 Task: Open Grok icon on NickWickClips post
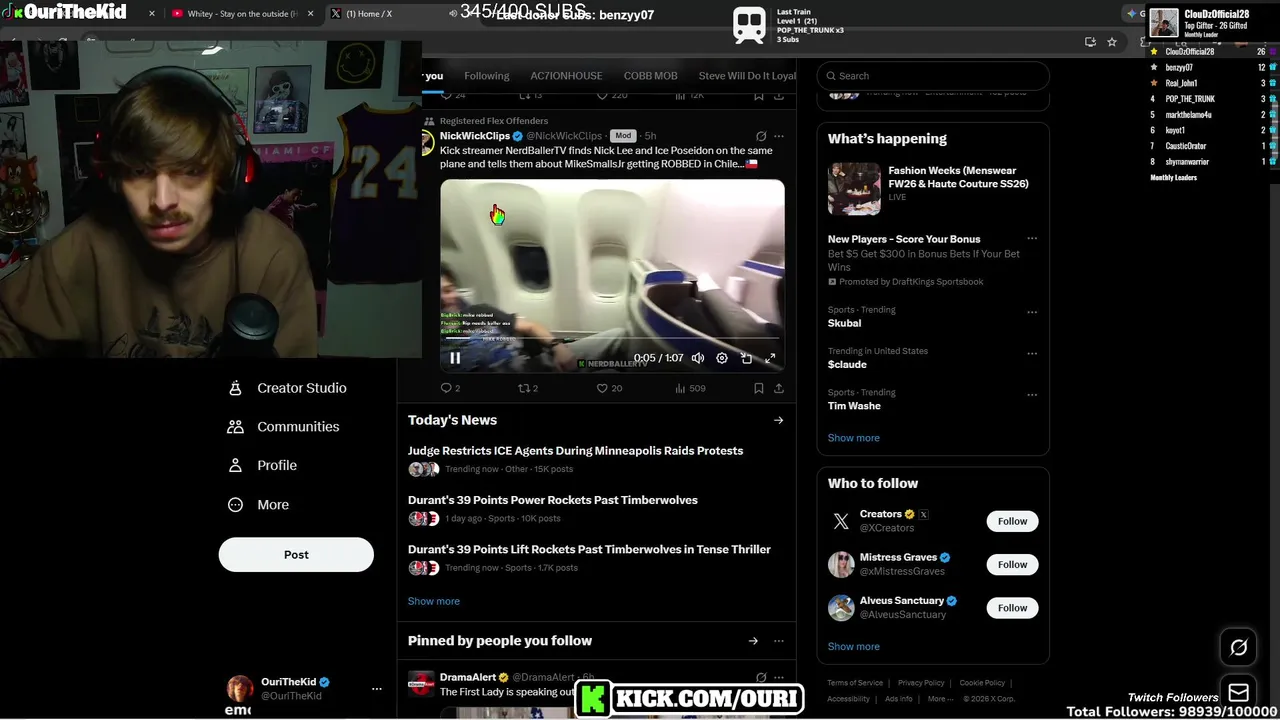pos(761,136)
